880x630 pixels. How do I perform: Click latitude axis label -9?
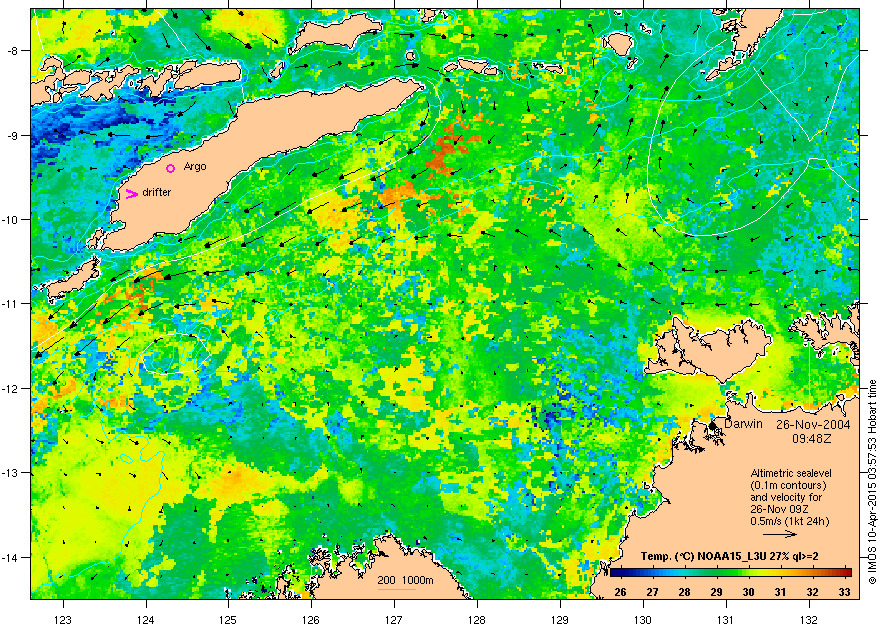[x=12, y=135]
